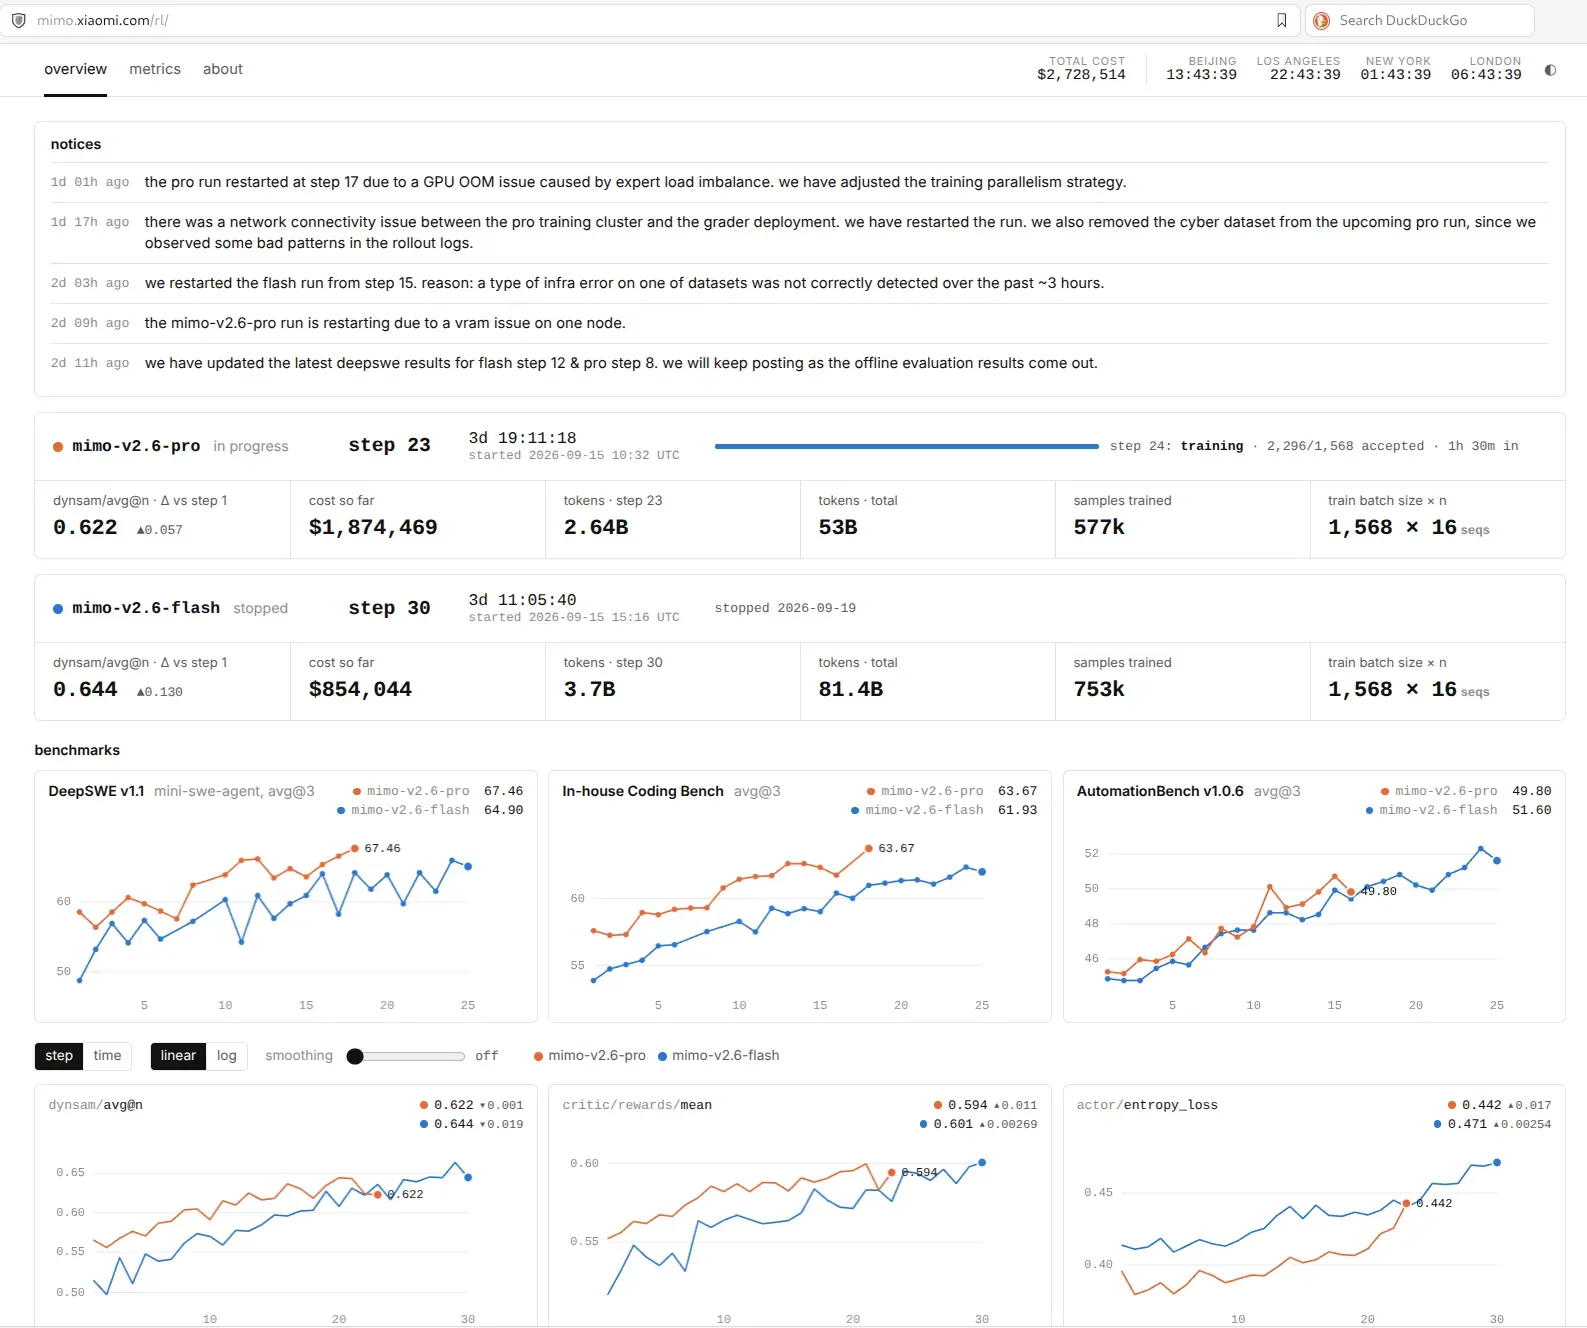The height and width of the screenshot is (1328, 1587).
Task: Click the NEW YORK clock 01:43:39
Action: click(1395, 75)
